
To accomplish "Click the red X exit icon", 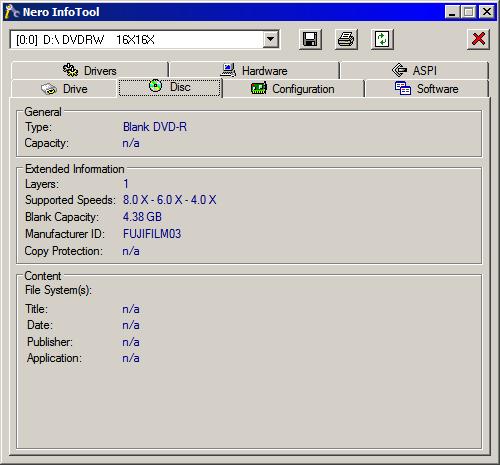I will click(478, 40).
